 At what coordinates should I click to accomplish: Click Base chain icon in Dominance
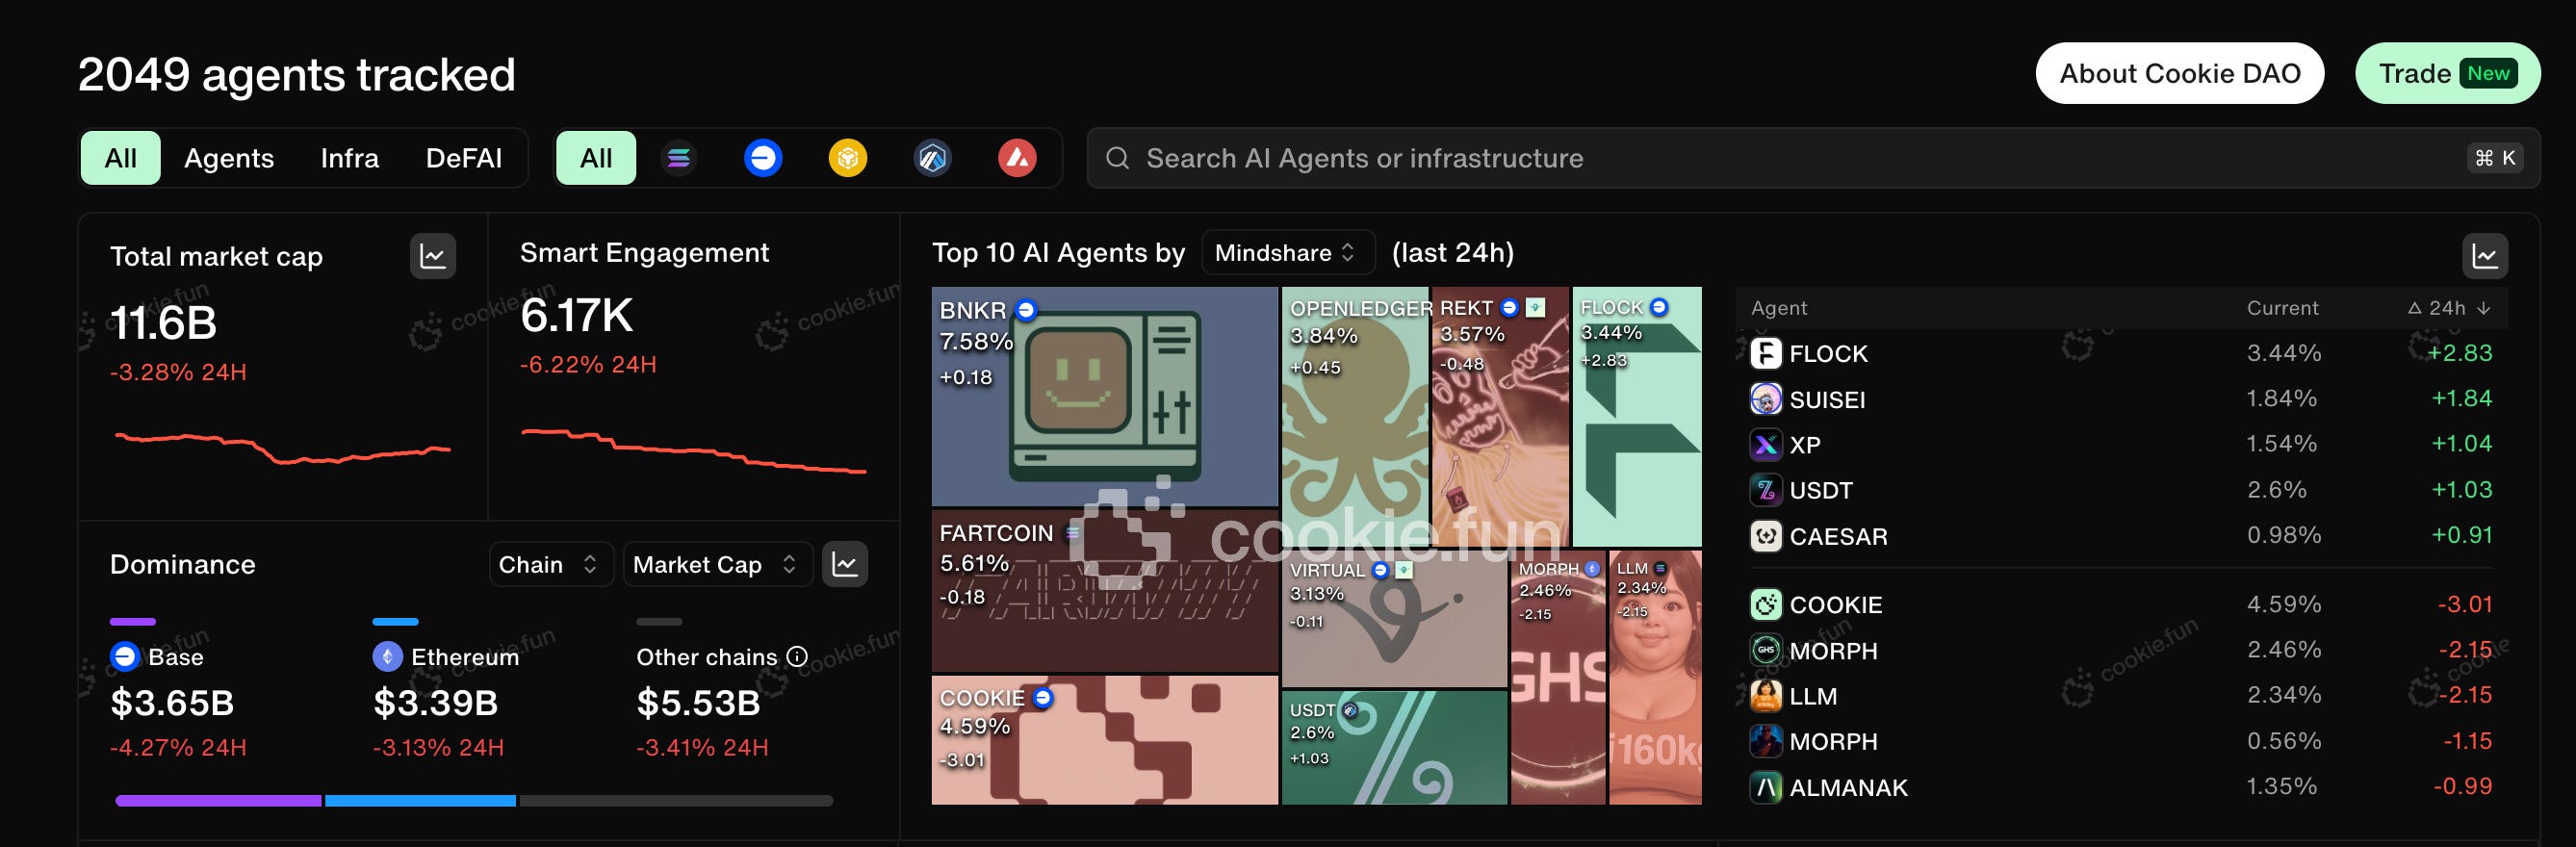125,657
